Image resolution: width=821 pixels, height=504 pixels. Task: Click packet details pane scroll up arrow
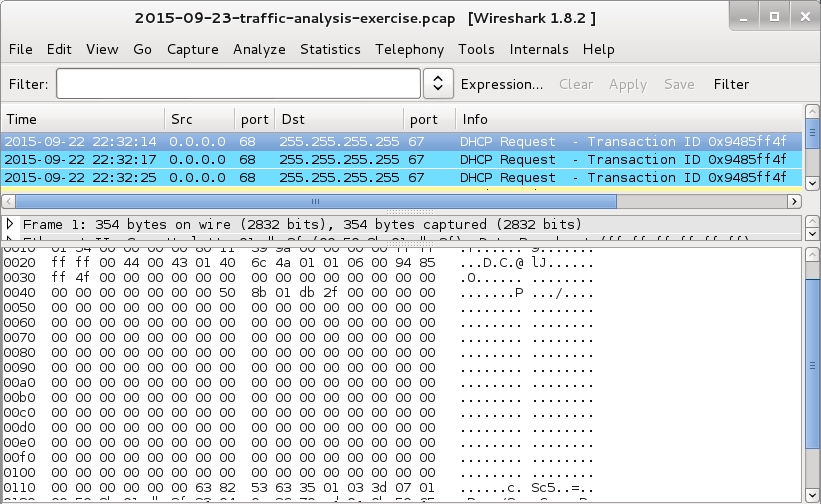click(812, 221)
